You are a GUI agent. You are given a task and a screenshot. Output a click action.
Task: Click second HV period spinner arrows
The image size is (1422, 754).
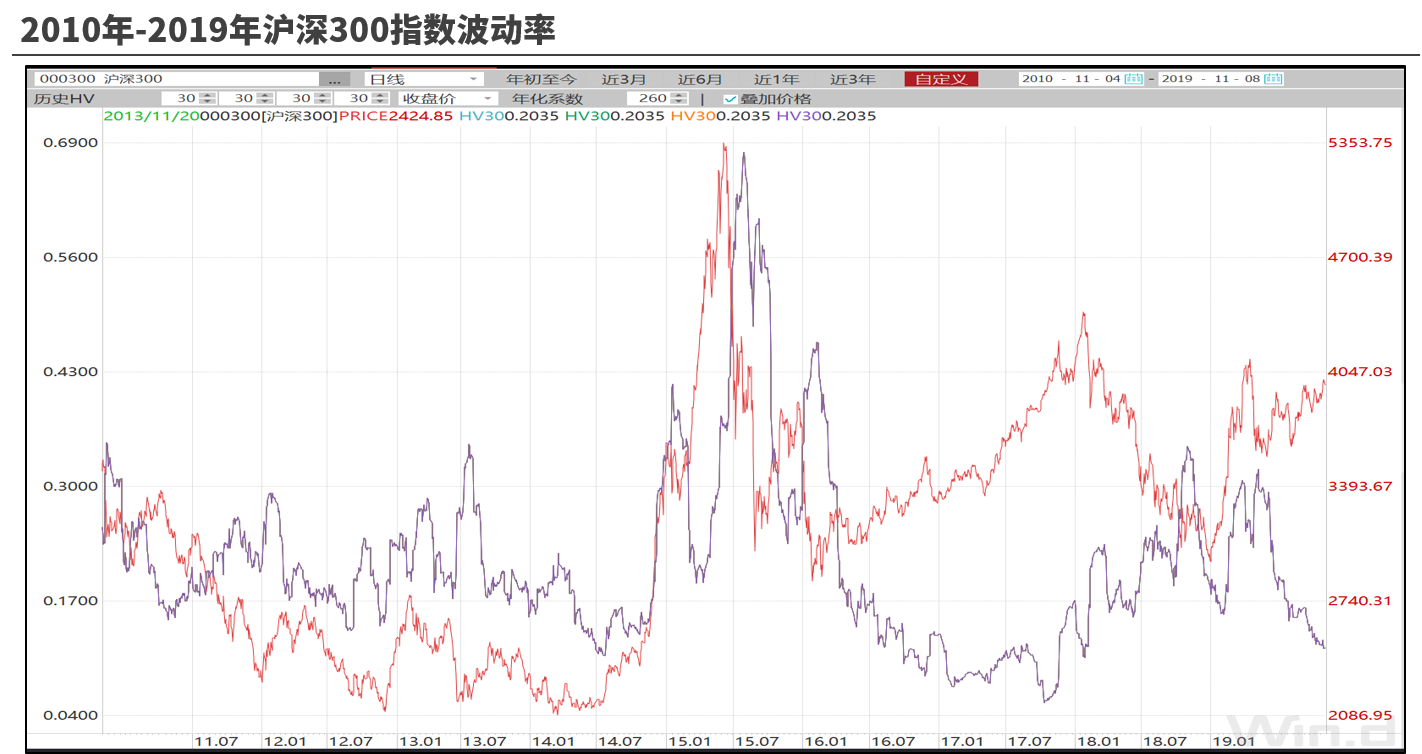coord(264,98)
